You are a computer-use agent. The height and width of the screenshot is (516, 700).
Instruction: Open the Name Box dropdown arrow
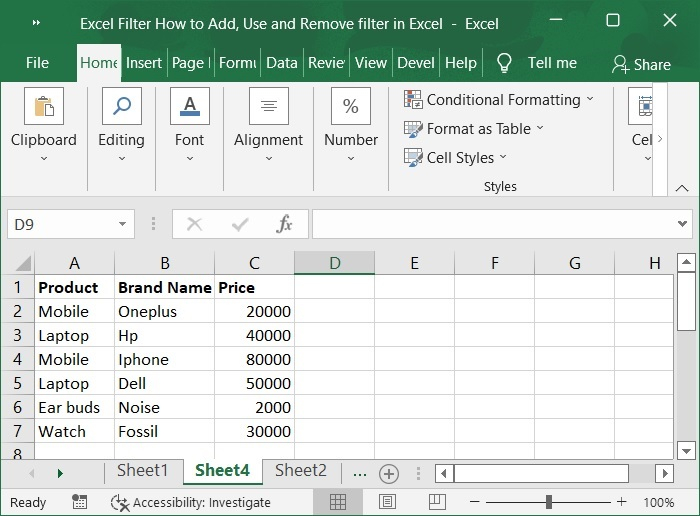tap(122, 224)
